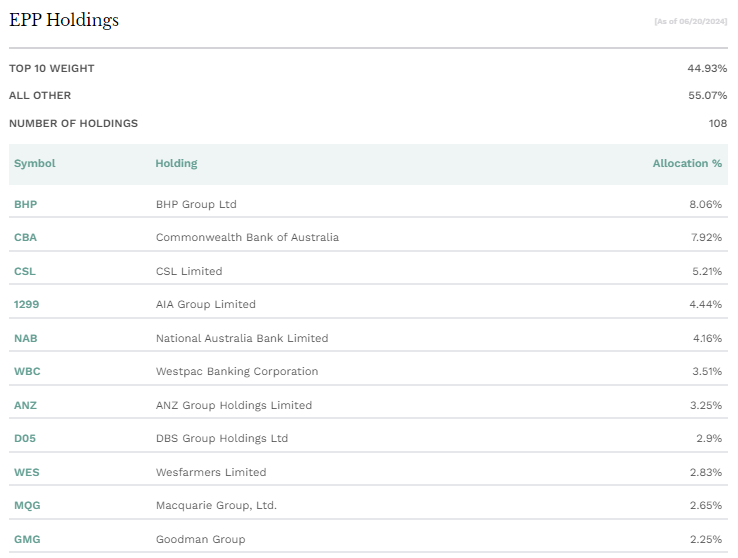Open the WBC ticker symbol link
738x558 pixels.
click(27, 371)
